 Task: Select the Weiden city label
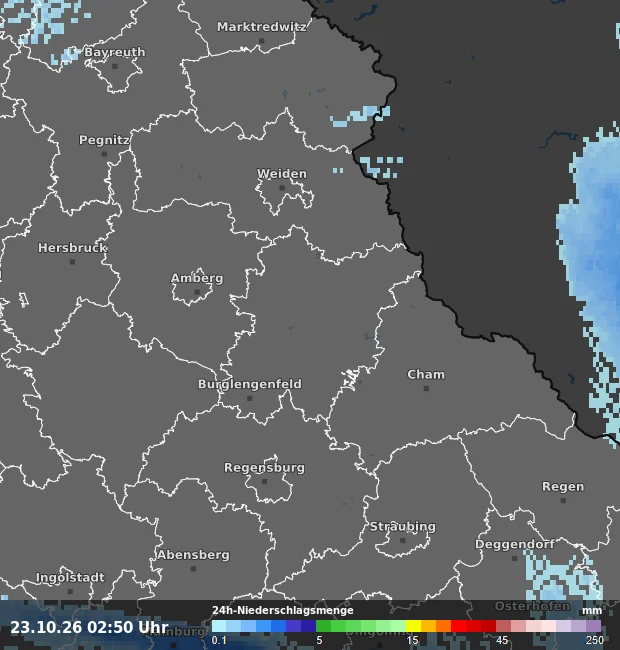coord(282,174)
